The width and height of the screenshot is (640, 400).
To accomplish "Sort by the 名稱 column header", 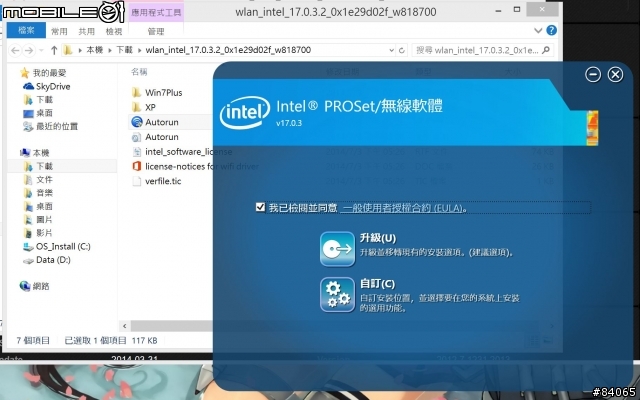I will [x=139, y=72].
